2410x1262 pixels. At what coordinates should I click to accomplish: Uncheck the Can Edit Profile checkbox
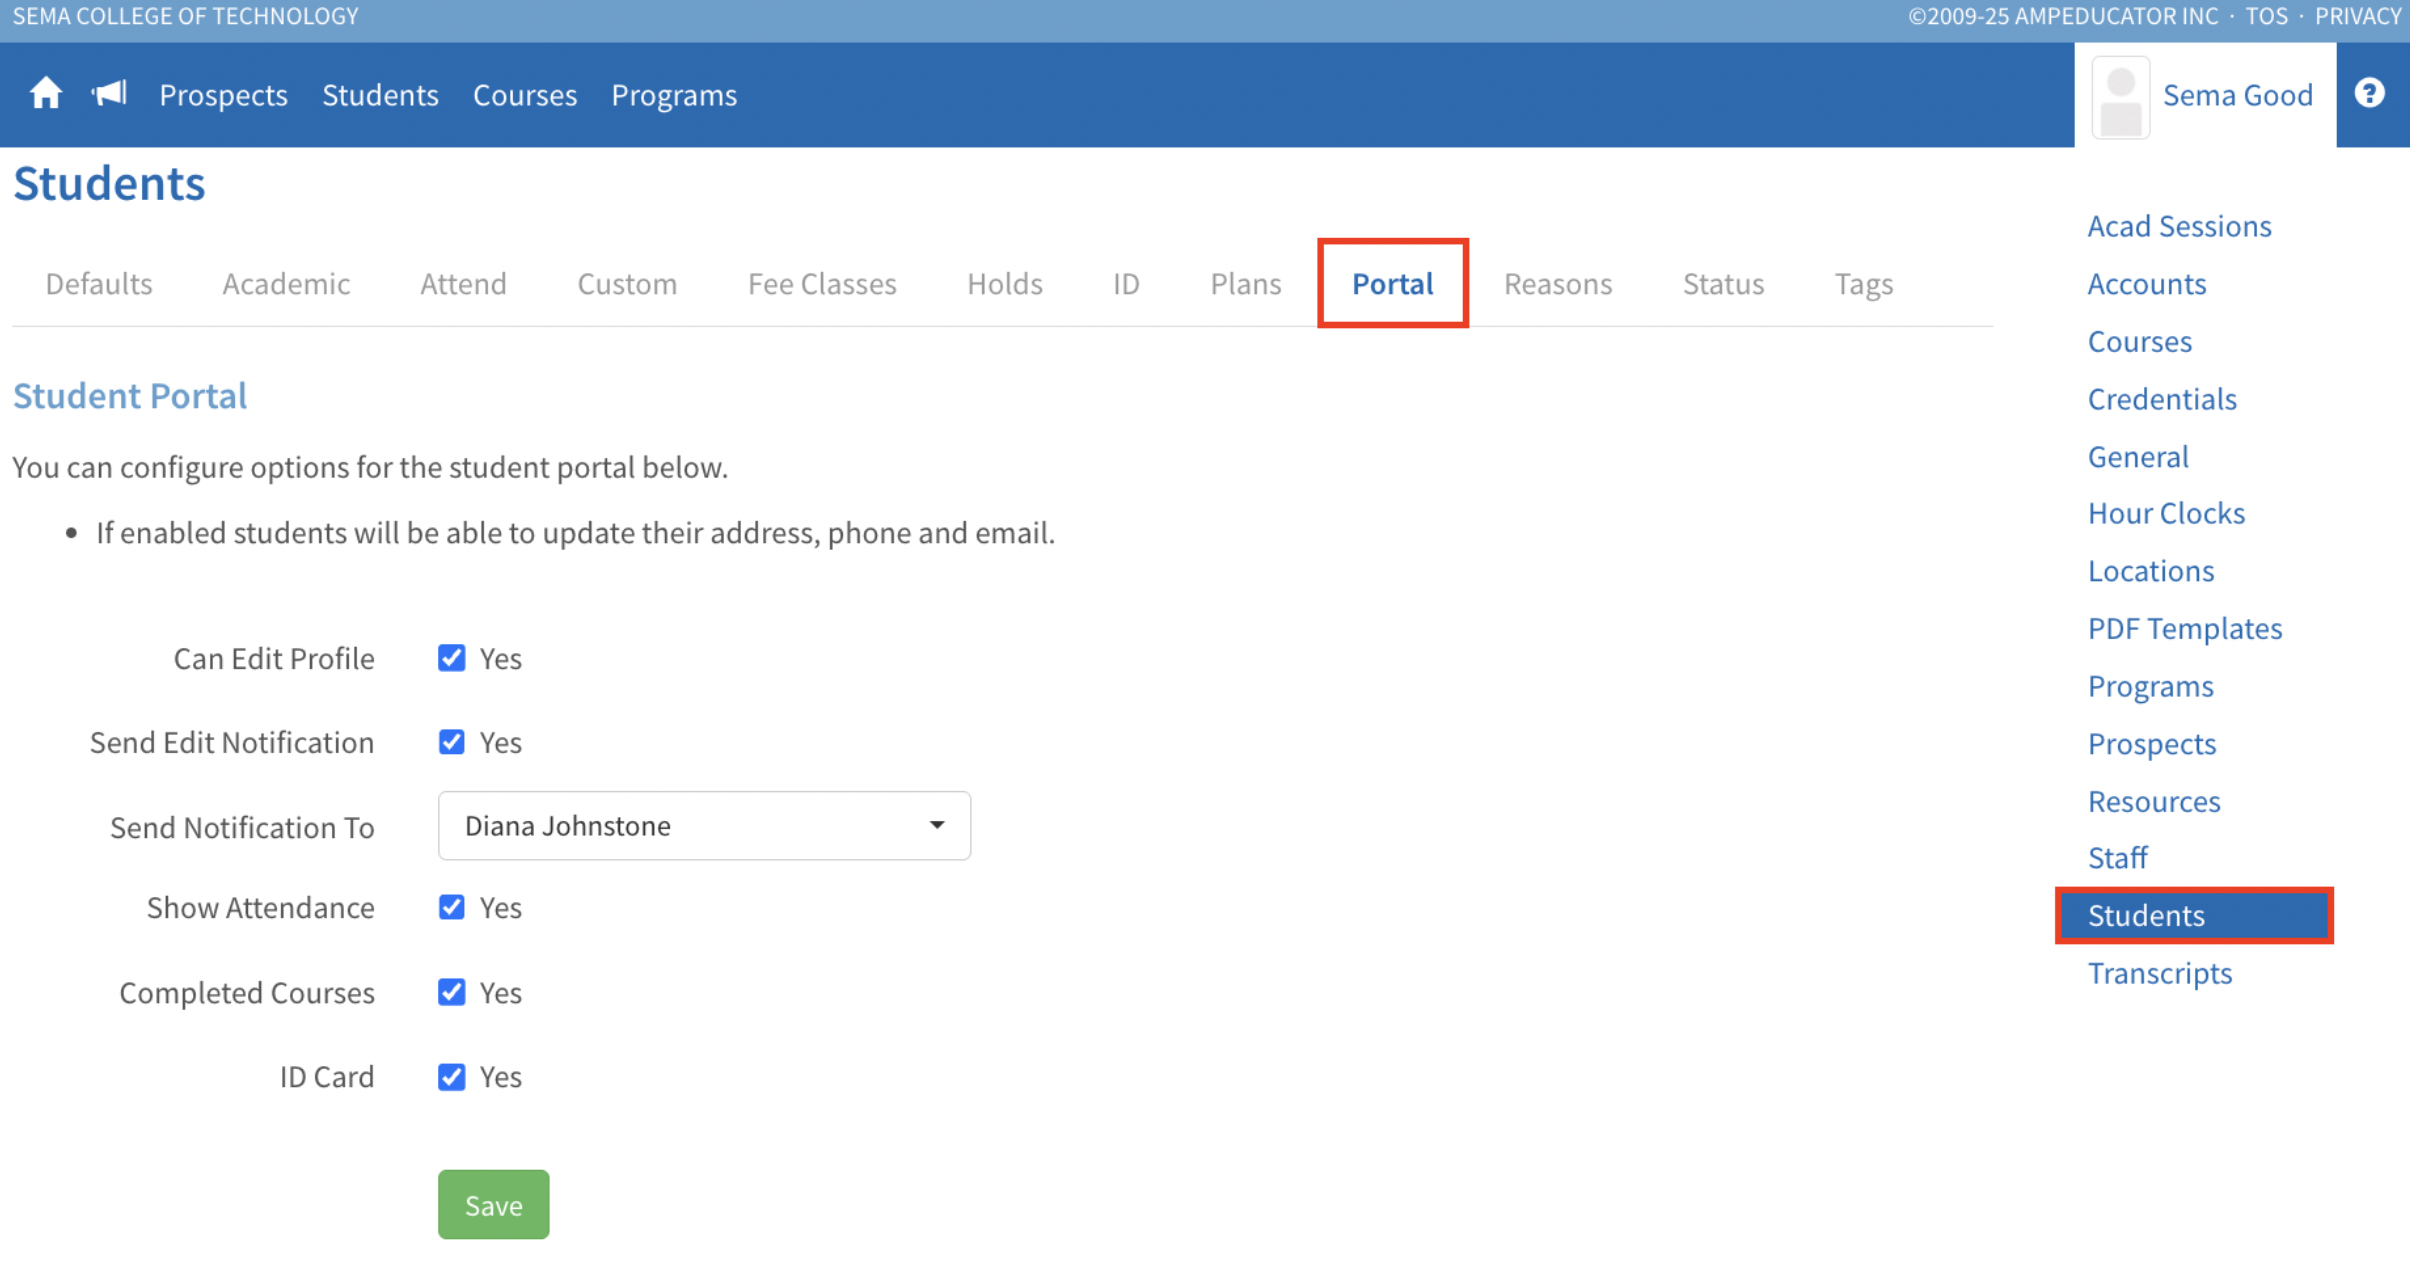pos(452,658)
